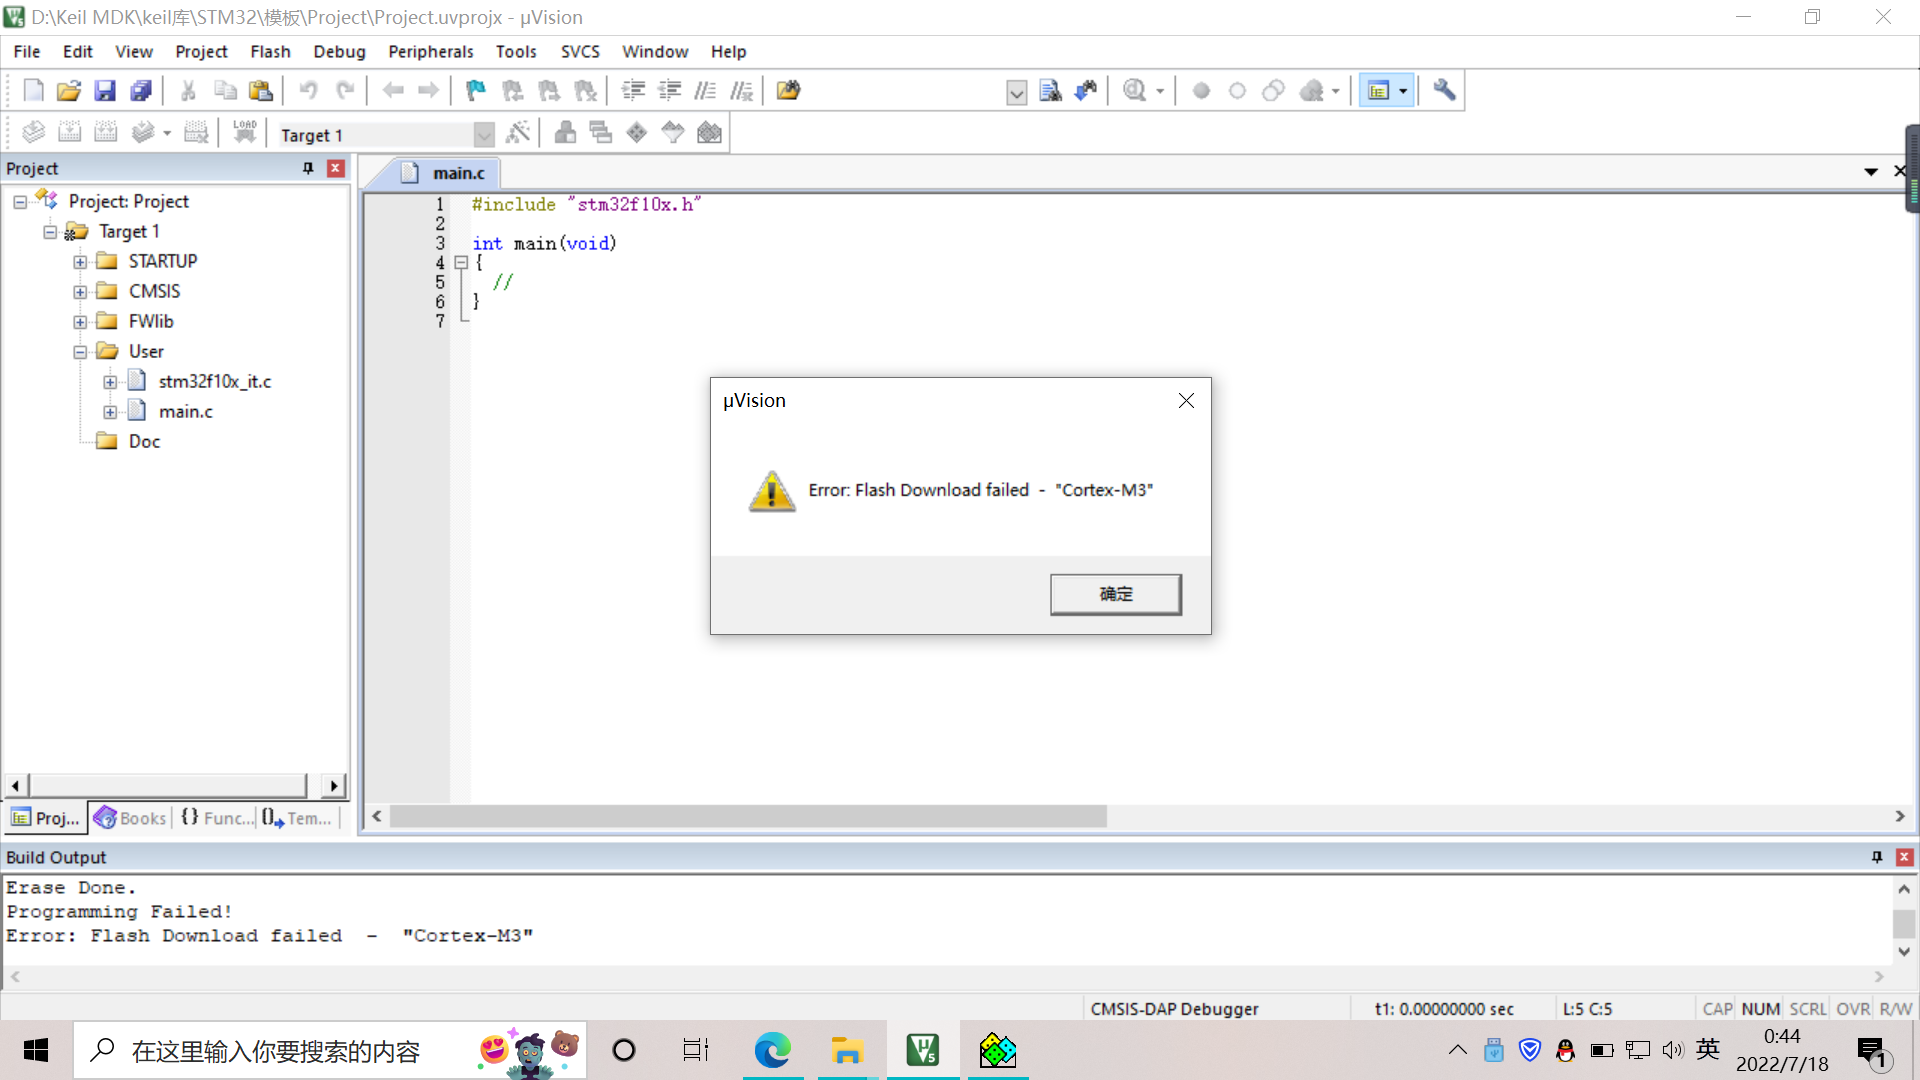Click the Rebuild all target files icon
This screenshot has width=1920, height=1080.
(x=105, y=133)
